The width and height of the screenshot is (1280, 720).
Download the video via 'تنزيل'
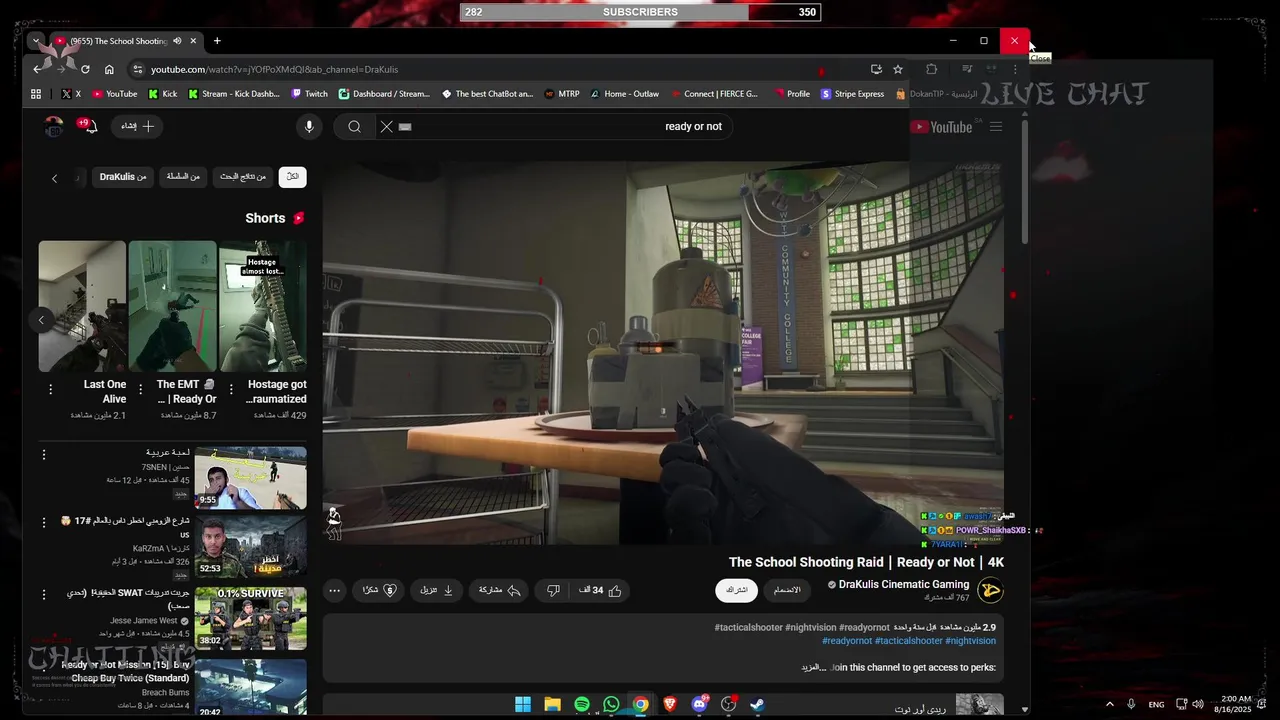(436, 590)
